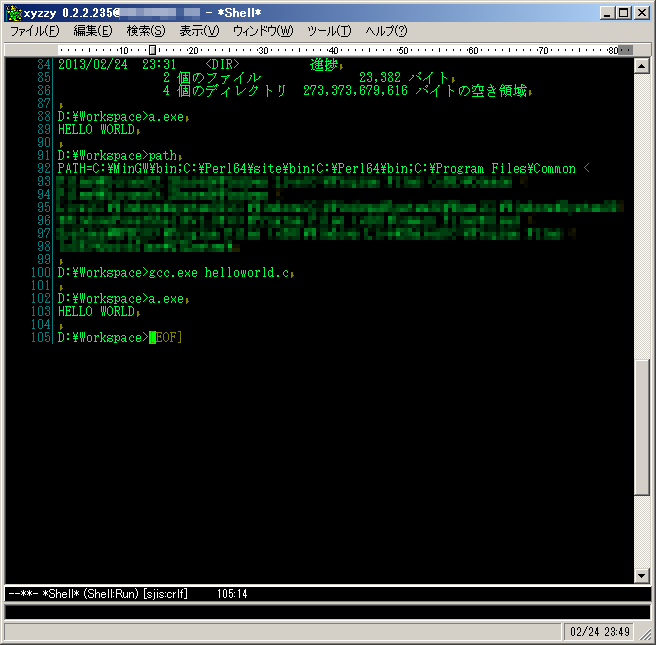Click the encoding indicator [sjis:crlf]
Viewport: 656px width, 645px height.
pyautogui.click(x=165, y=594)
